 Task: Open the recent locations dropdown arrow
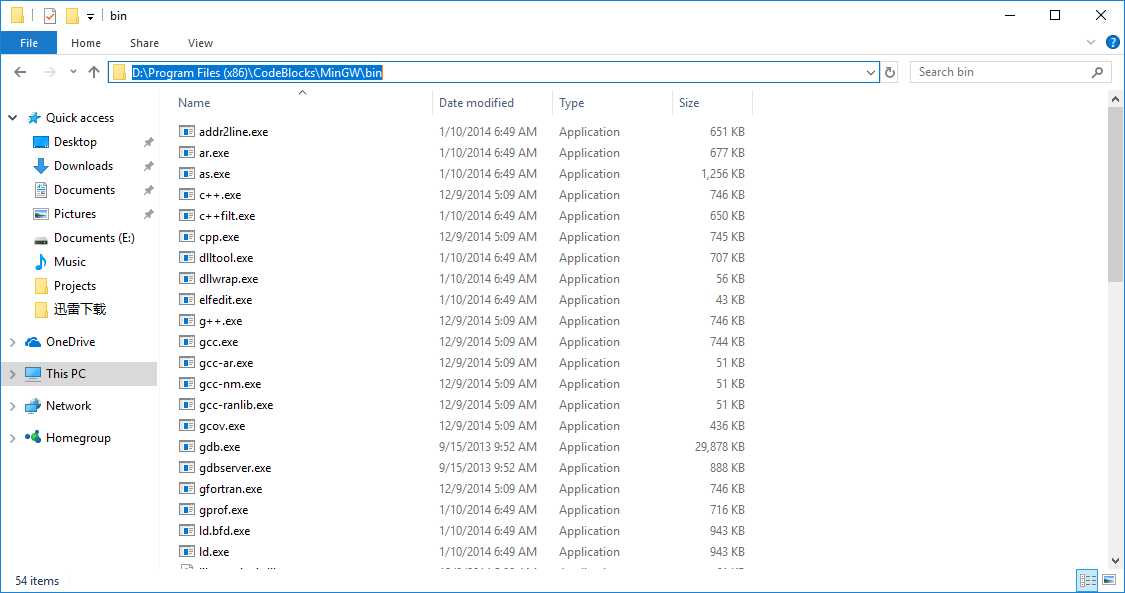(x=73, y=72)
